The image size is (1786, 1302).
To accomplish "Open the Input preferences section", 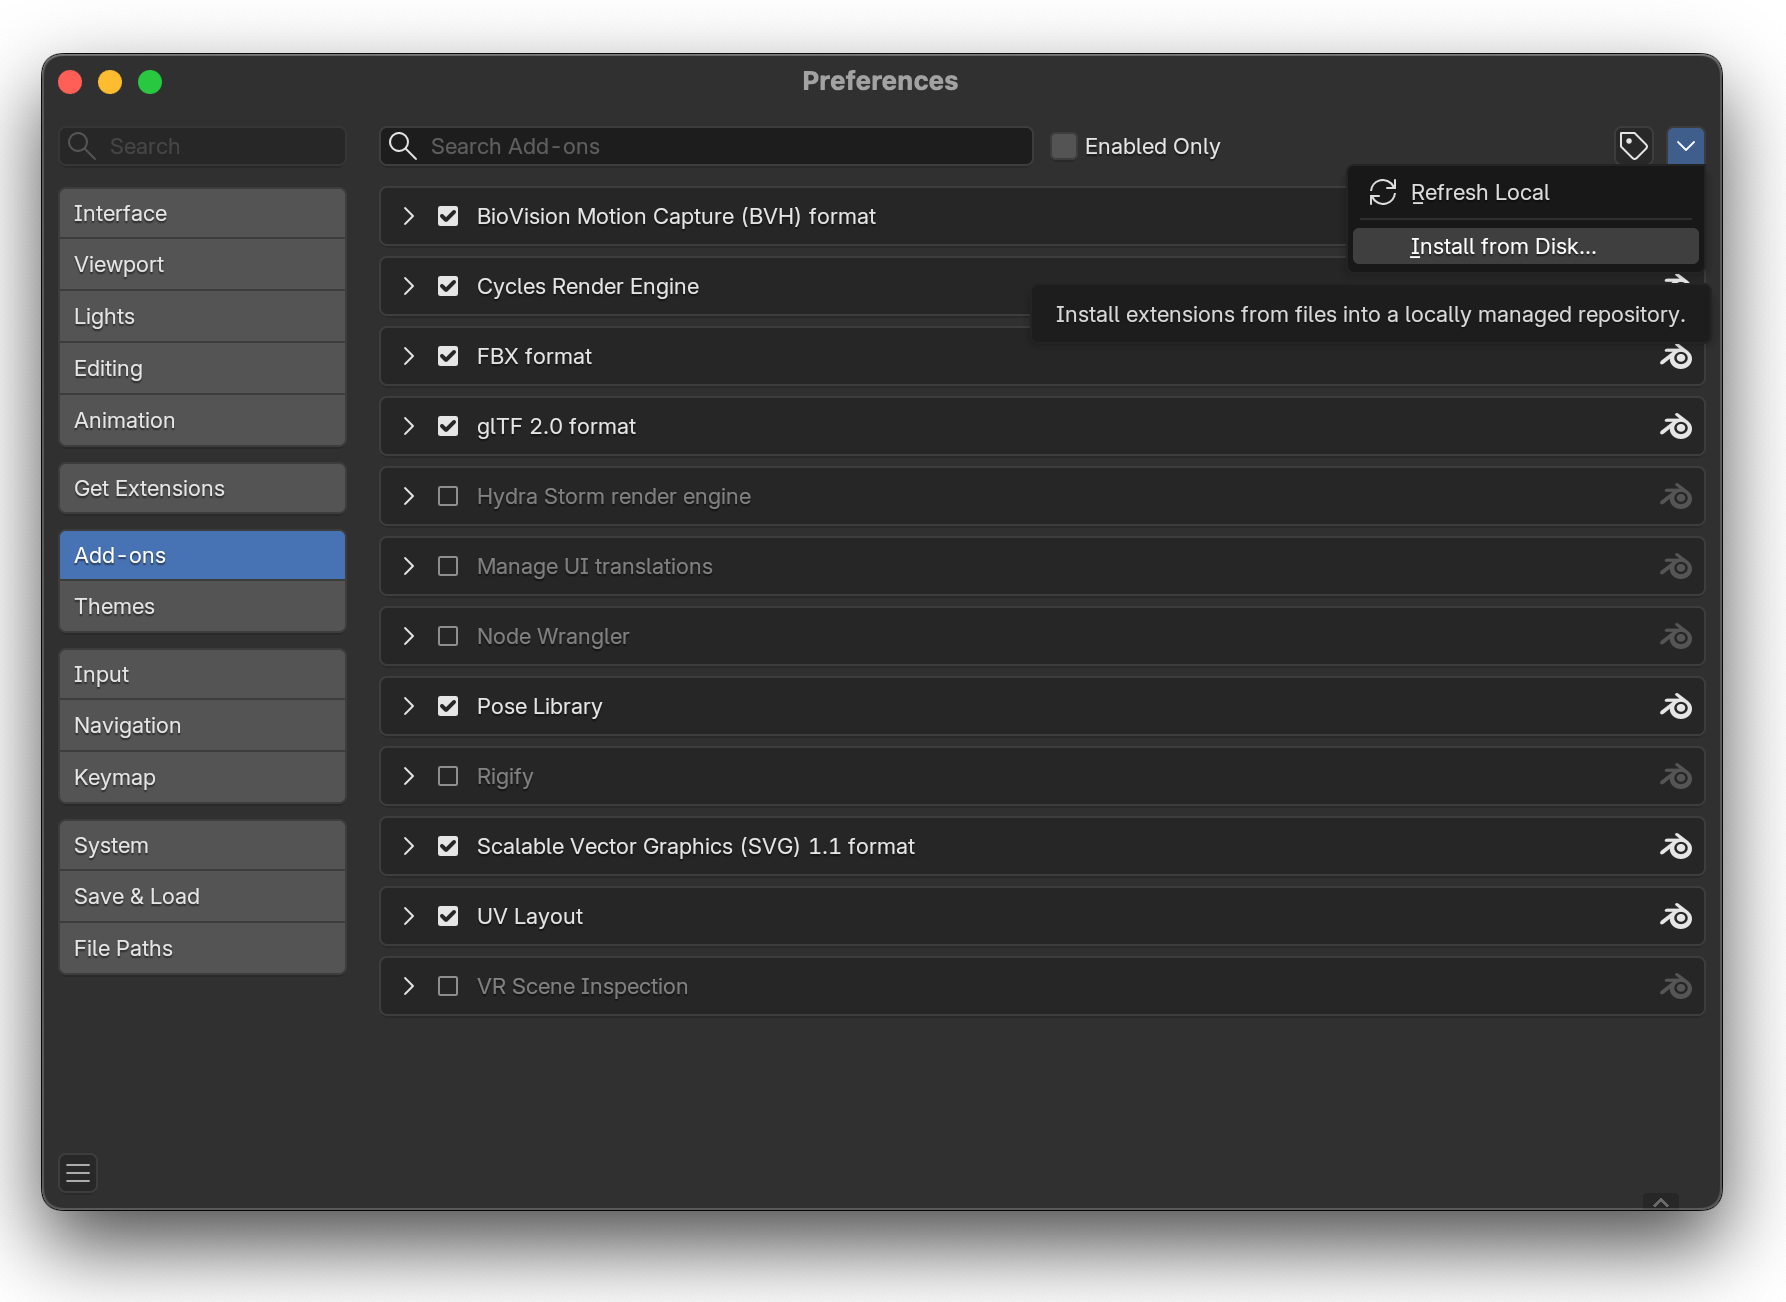I will pos(202,674).
